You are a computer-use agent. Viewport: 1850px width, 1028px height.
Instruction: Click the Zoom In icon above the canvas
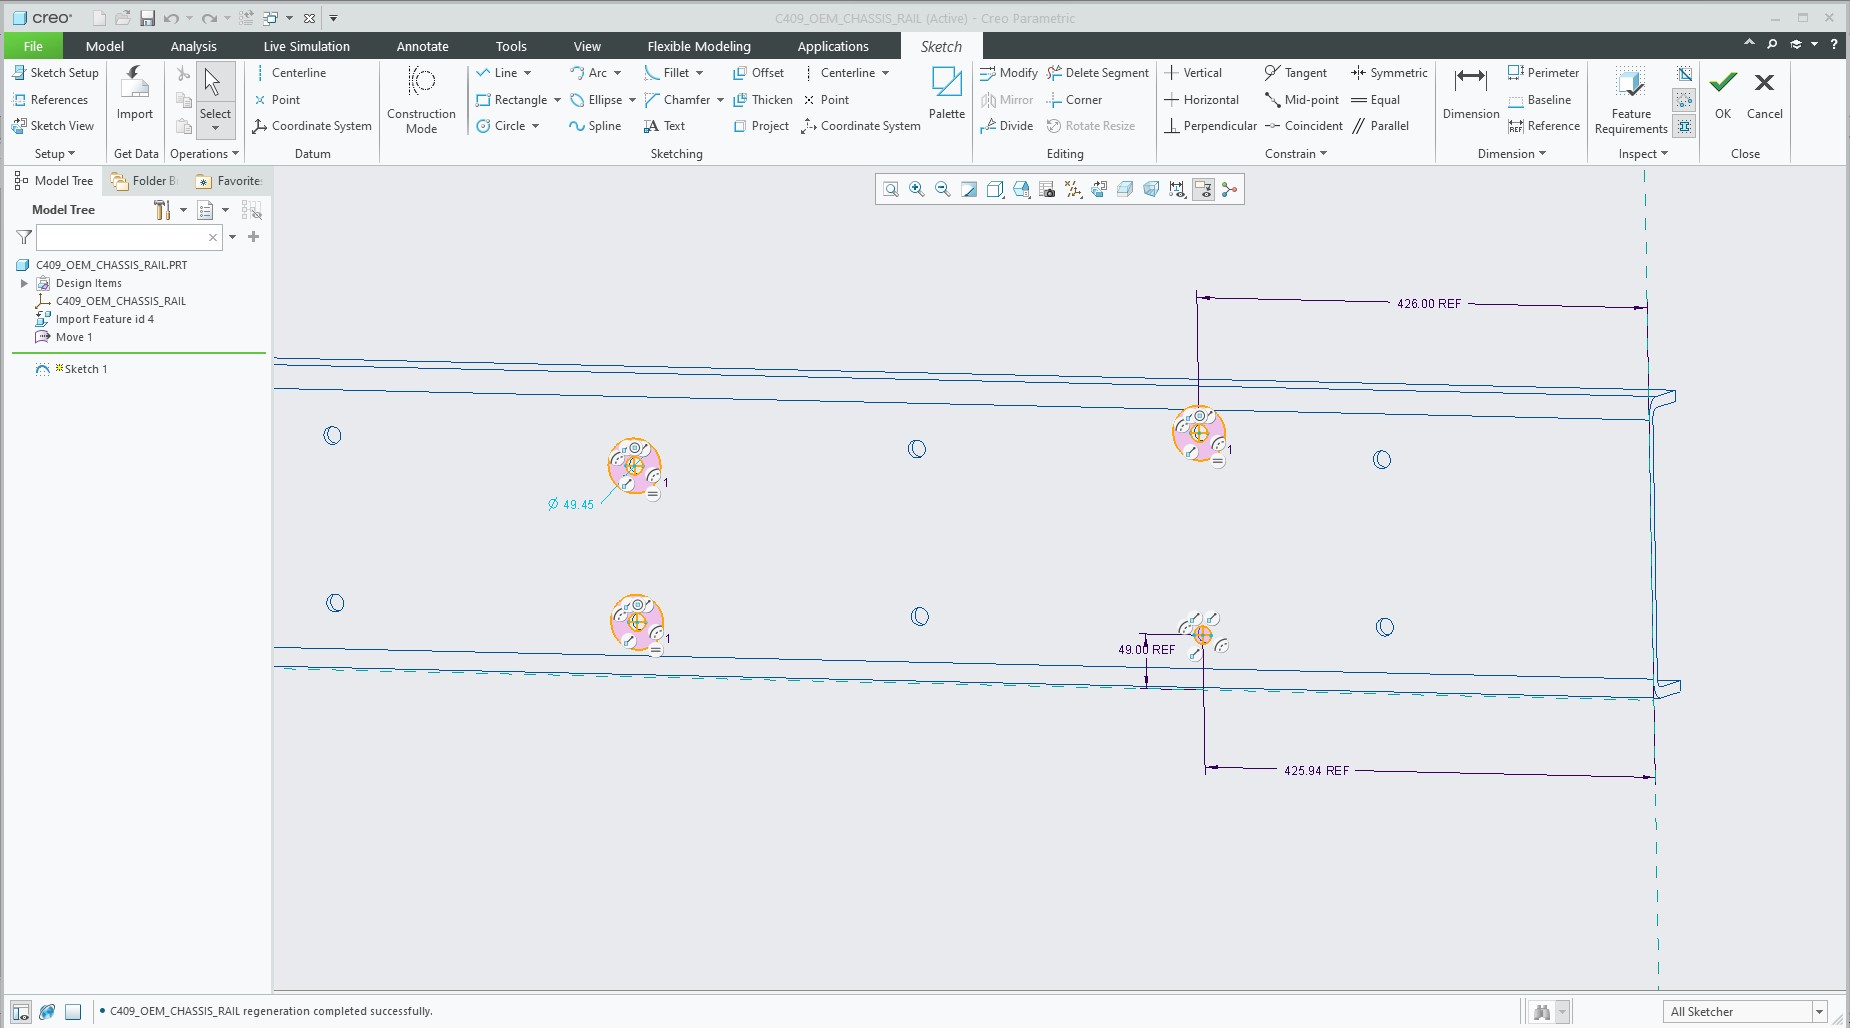pyautogui.click(x=915, y=189)
